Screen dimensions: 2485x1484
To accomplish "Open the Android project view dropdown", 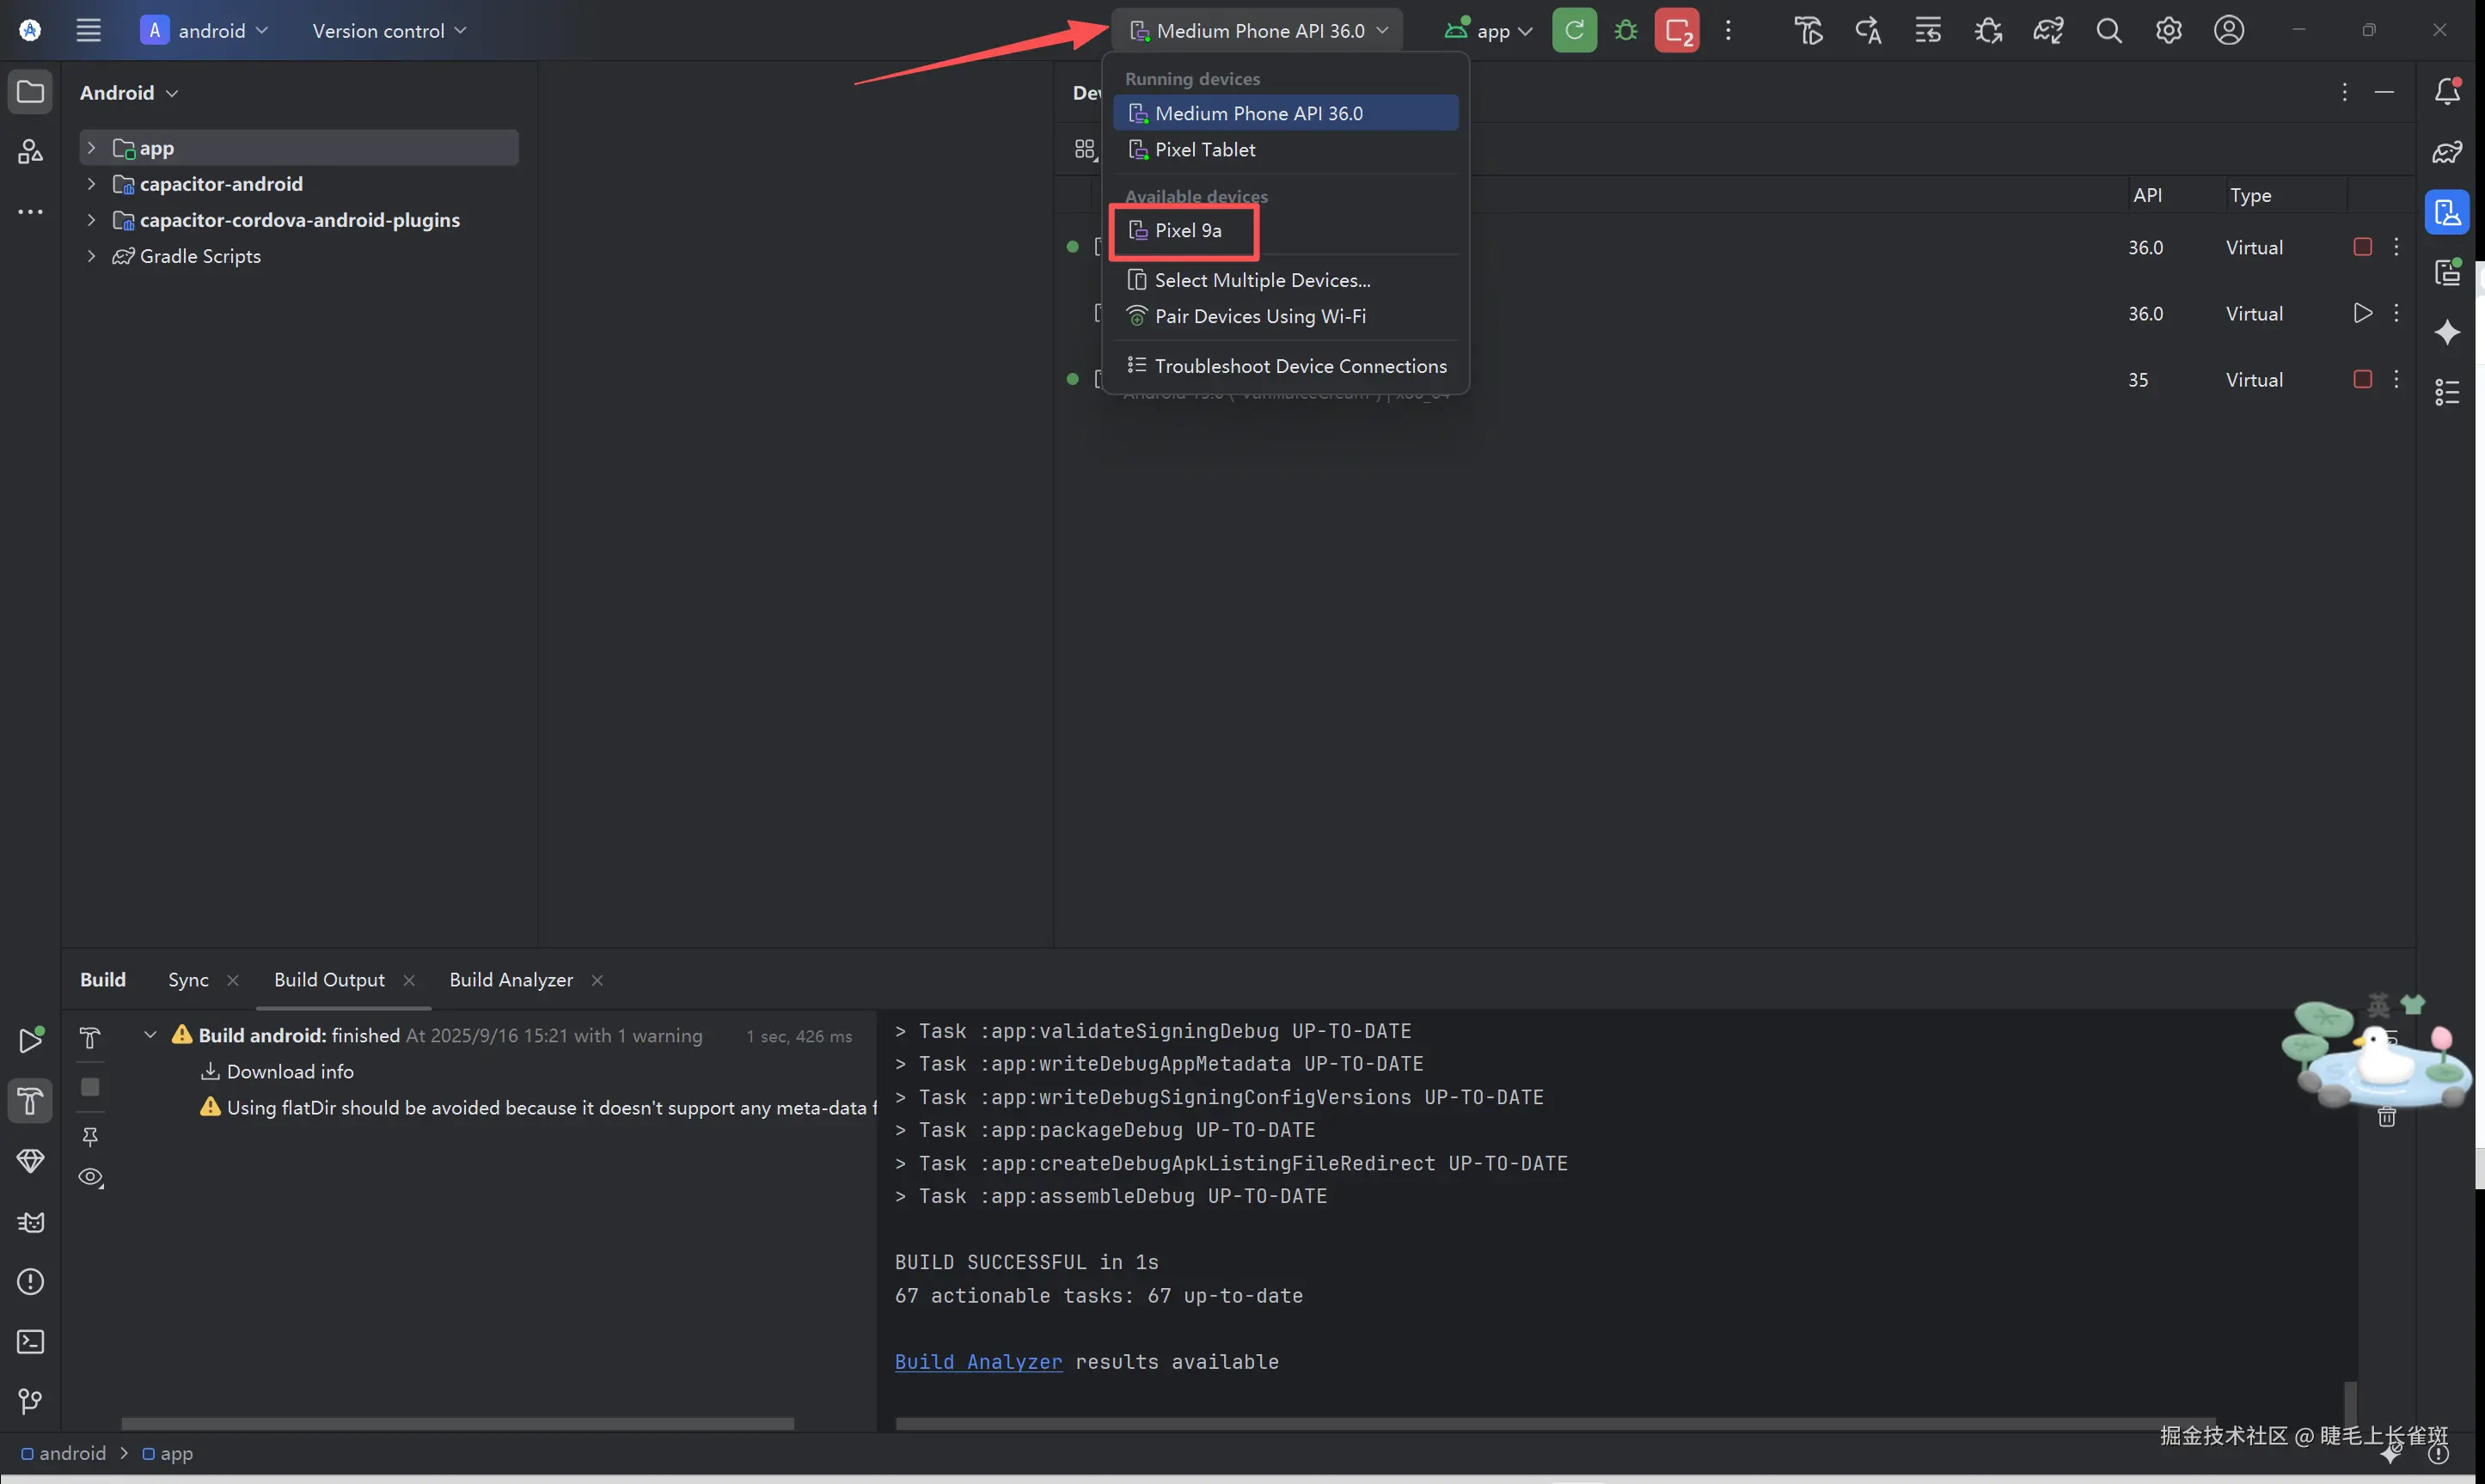I will (x=128, y=93).
